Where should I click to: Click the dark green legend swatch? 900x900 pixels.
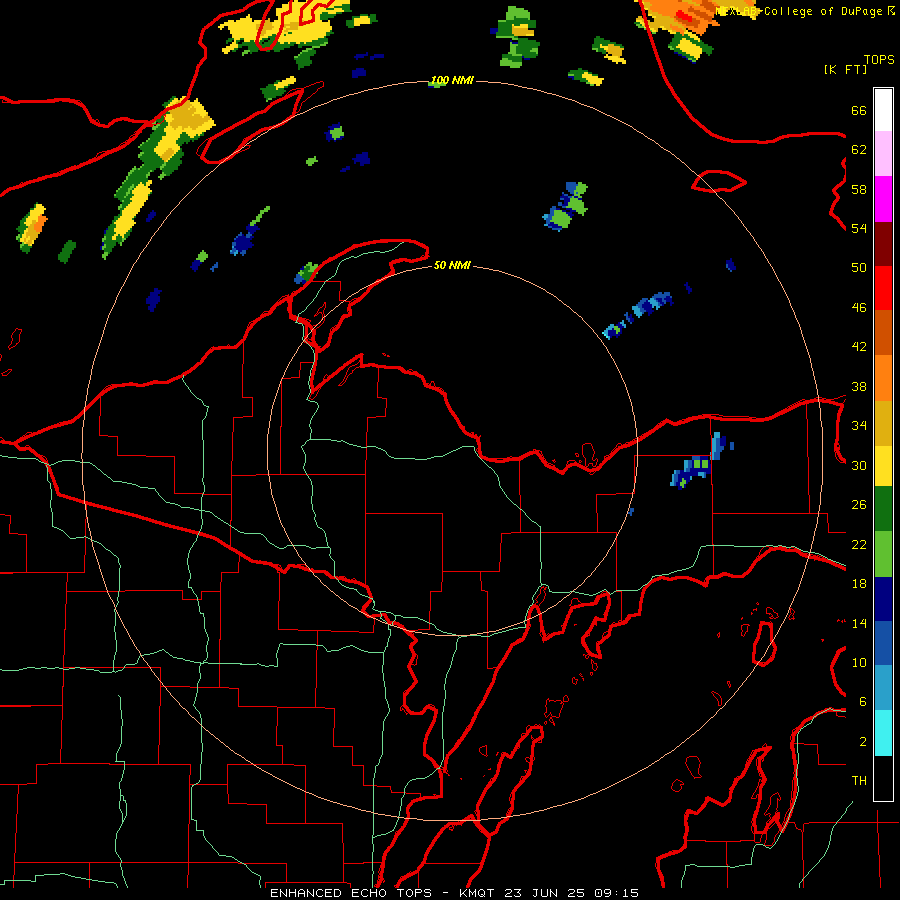tap(883, 509)
